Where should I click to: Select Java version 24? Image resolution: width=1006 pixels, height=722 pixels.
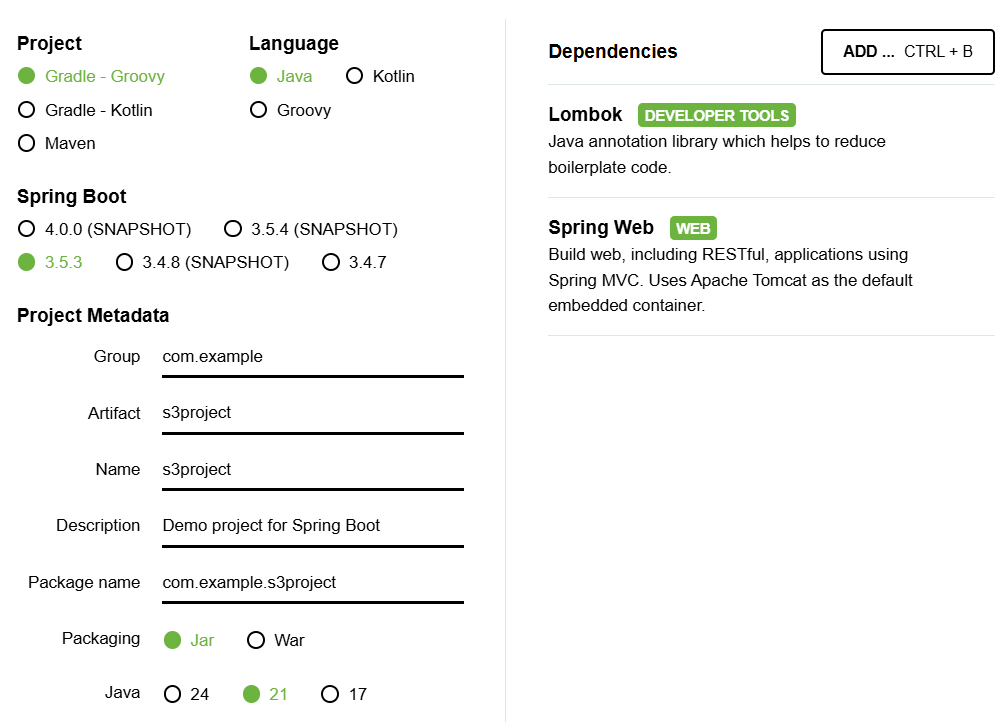[x=173, y=694]
